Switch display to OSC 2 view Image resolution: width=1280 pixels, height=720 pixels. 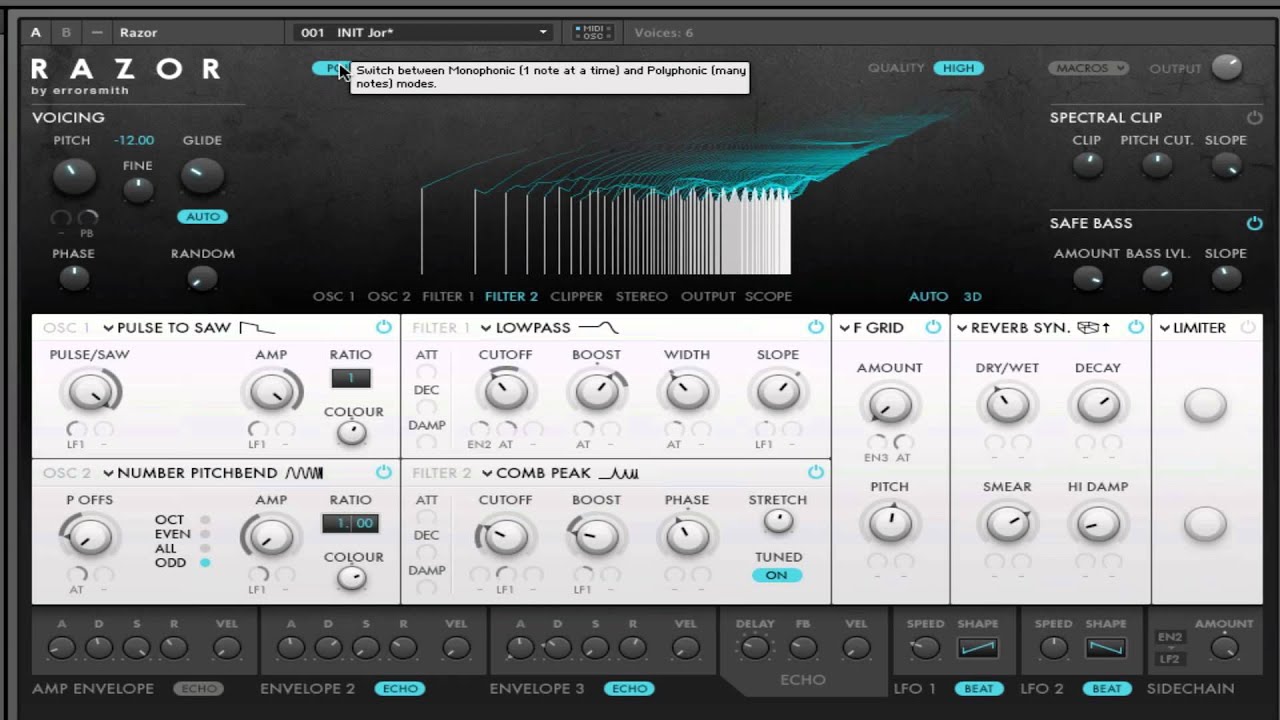(389, 296)
